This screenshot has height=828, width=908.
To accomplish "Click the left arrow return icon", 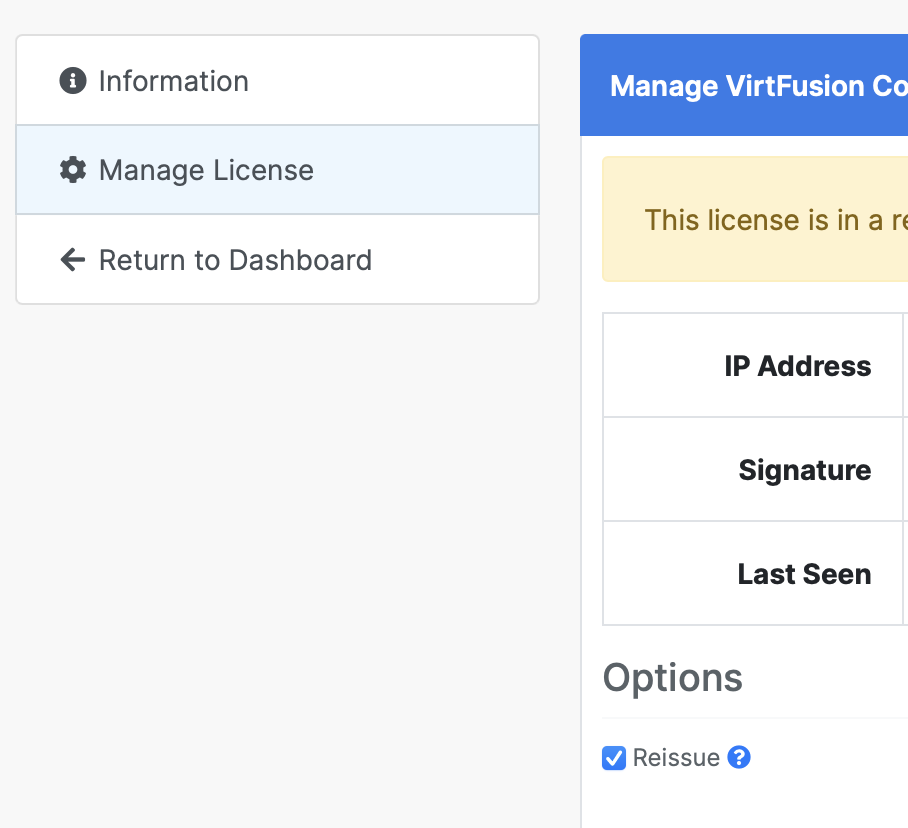I will [73, 259].
